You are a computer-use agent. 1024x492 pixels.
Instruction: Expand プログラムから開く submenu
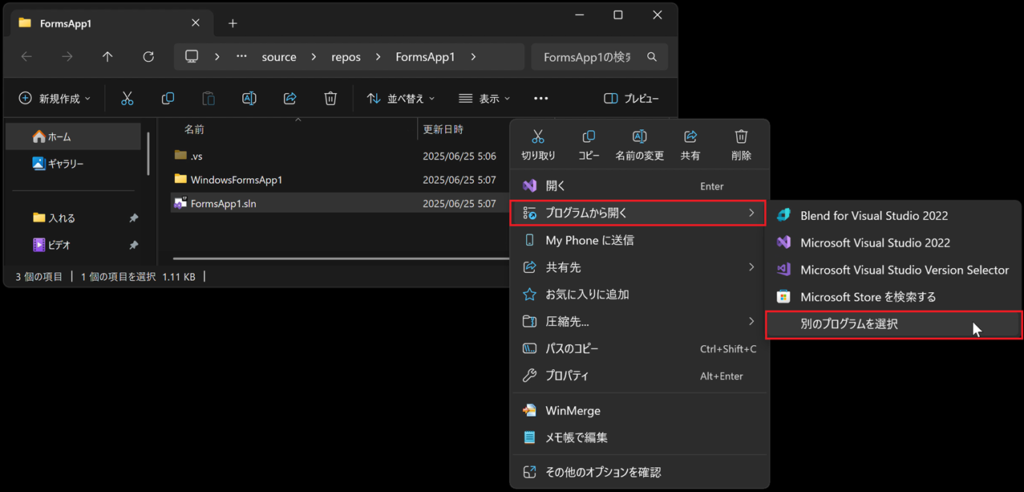tap(637, 213)
